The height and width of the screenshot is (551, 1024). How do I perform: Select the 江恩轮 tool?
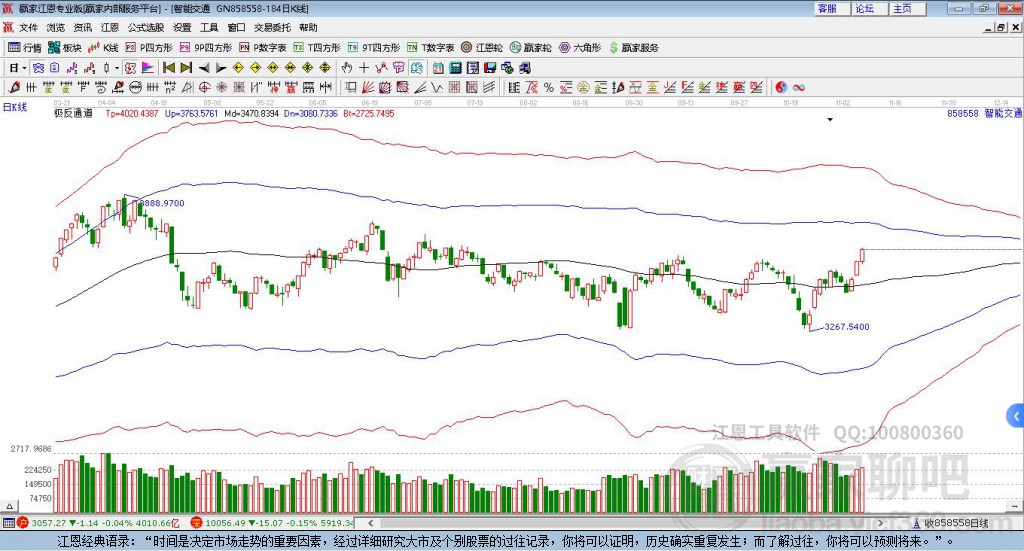(482, 47)
